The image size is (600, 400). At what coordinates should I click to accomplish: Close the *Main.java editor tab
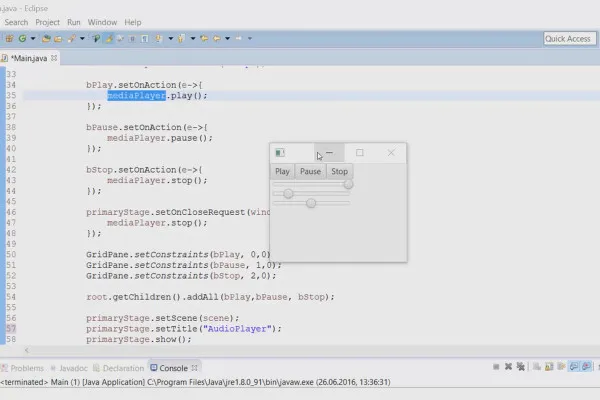(54, 58)
